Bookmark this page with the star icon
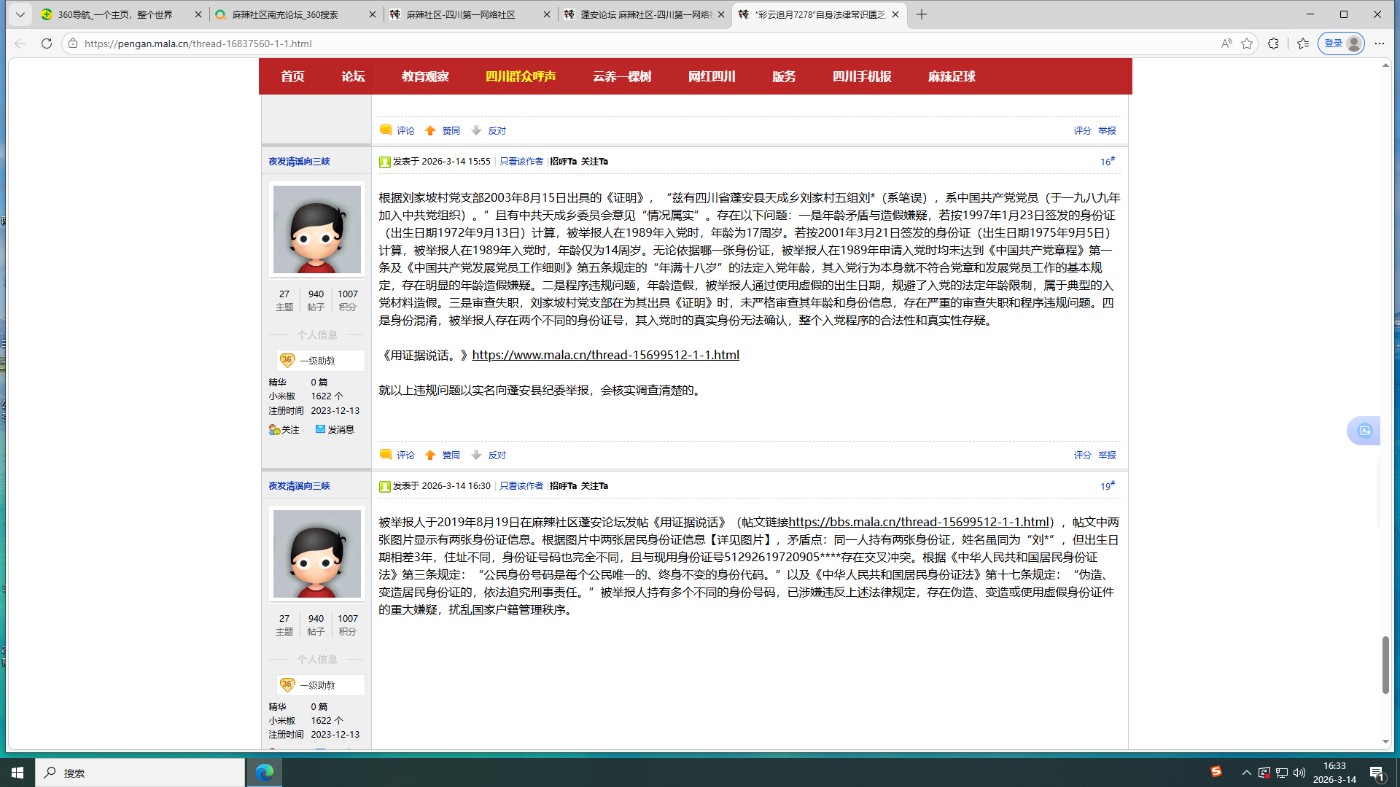 coord(1247,43)
